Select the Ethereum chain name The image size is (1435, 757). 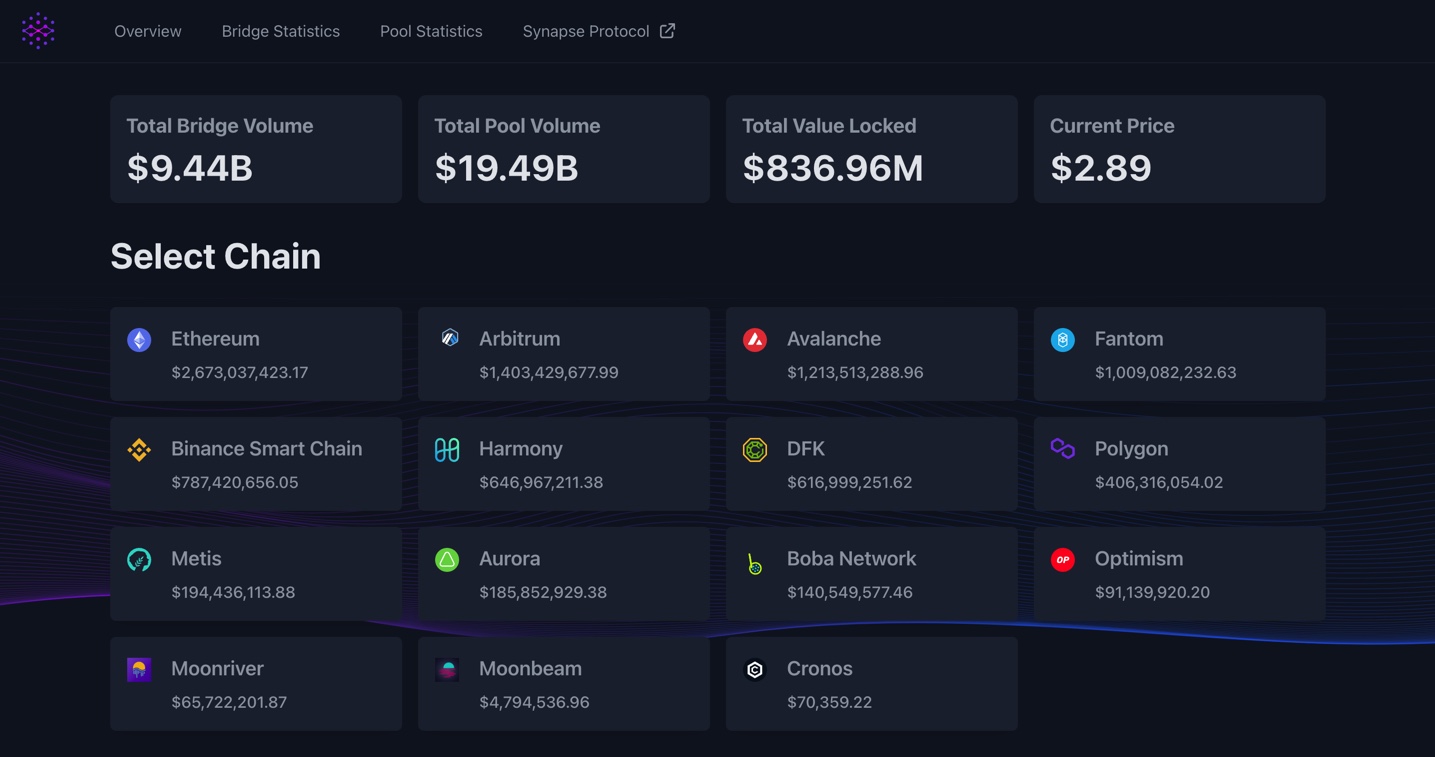[215, 339]
